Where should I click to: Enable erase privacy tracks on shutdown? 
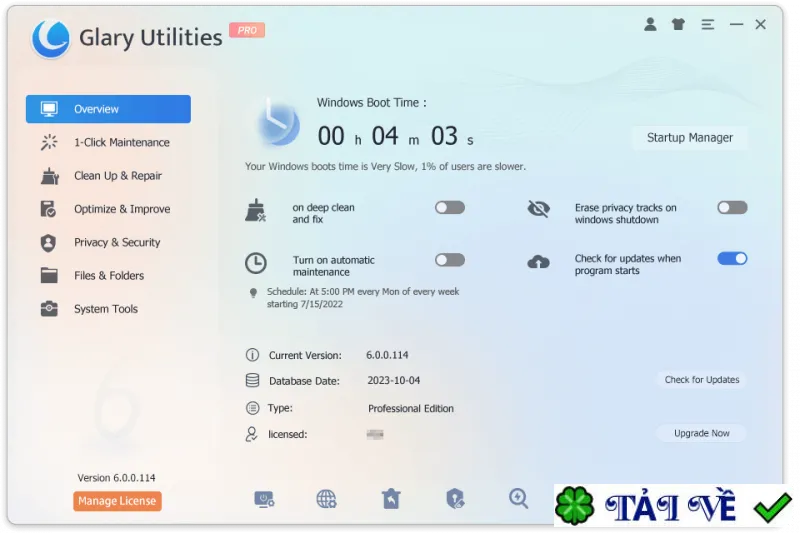pyautogui.click(x=732, y=208)
